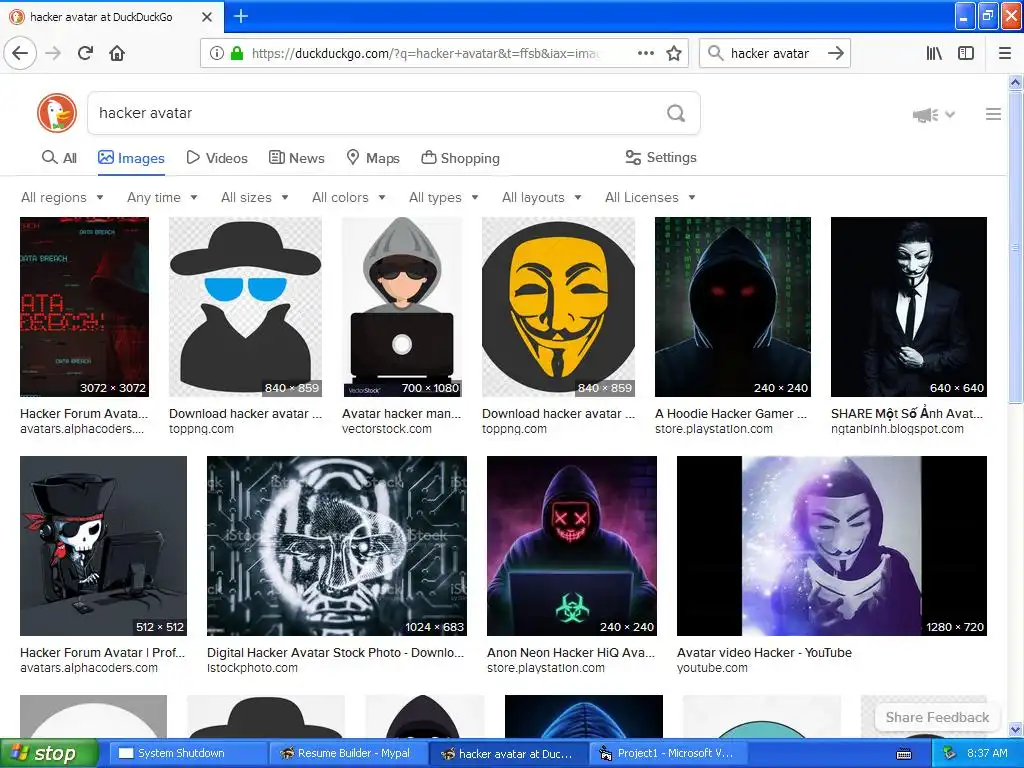Click the green secure padlock icon

point(236,53)
